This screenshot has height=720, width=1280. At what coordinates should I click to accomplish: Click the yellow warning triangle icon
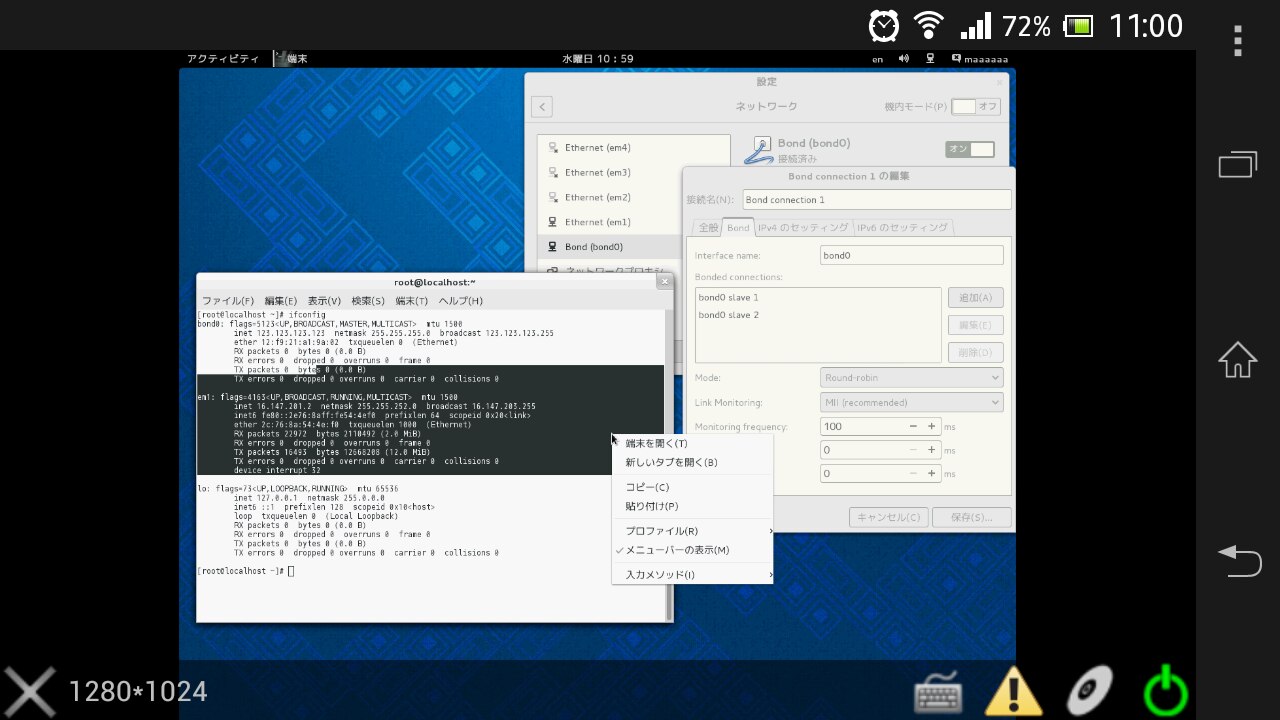point(1014,692)
